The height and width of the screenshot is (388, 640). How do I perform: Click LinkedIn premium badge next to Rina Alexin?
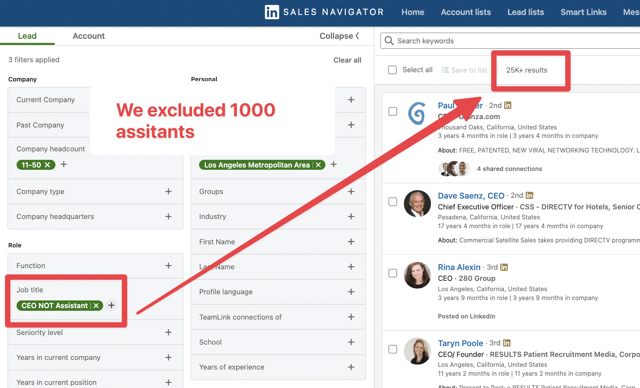point(504,267)
